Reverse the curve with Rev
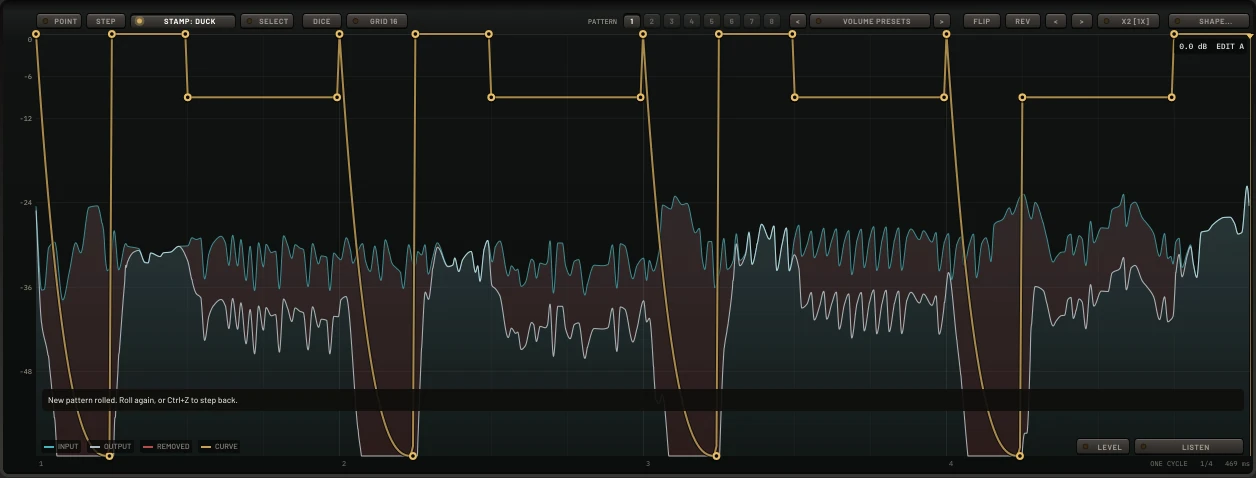1256x478 pixels. 1022,21
